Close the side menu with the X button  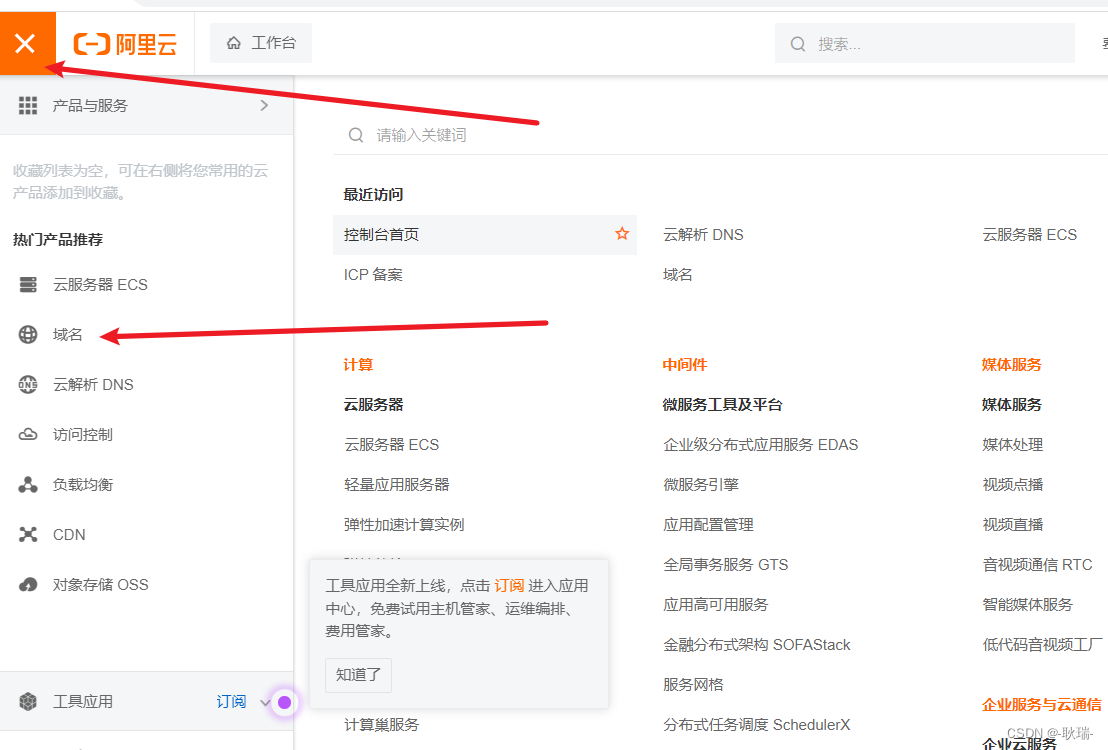point(27,43)
